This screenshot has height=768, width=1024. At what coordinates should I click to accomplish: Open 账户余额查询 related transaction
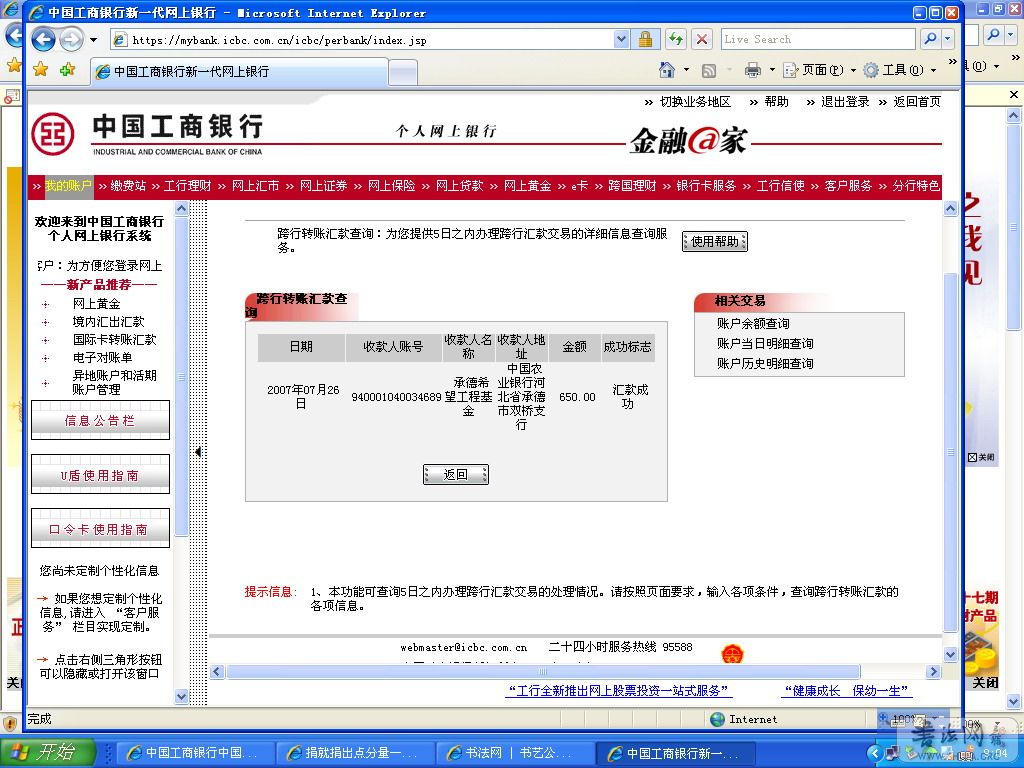point(753,323)
